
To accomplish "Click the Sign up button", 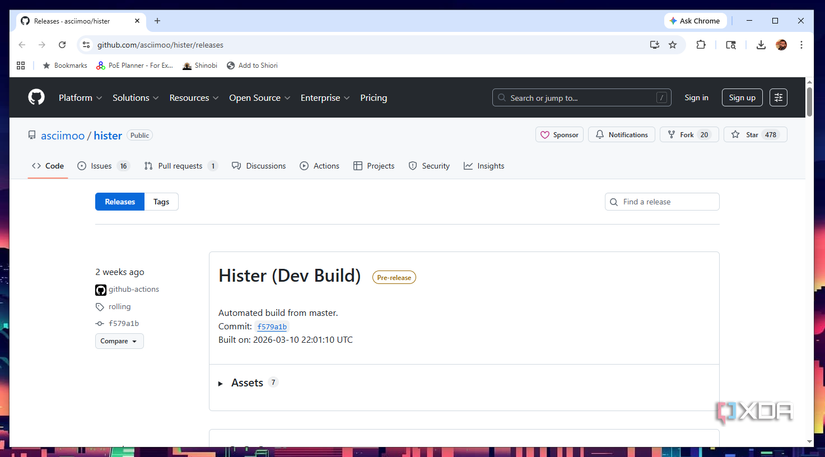I will click(x=742, y=97).
